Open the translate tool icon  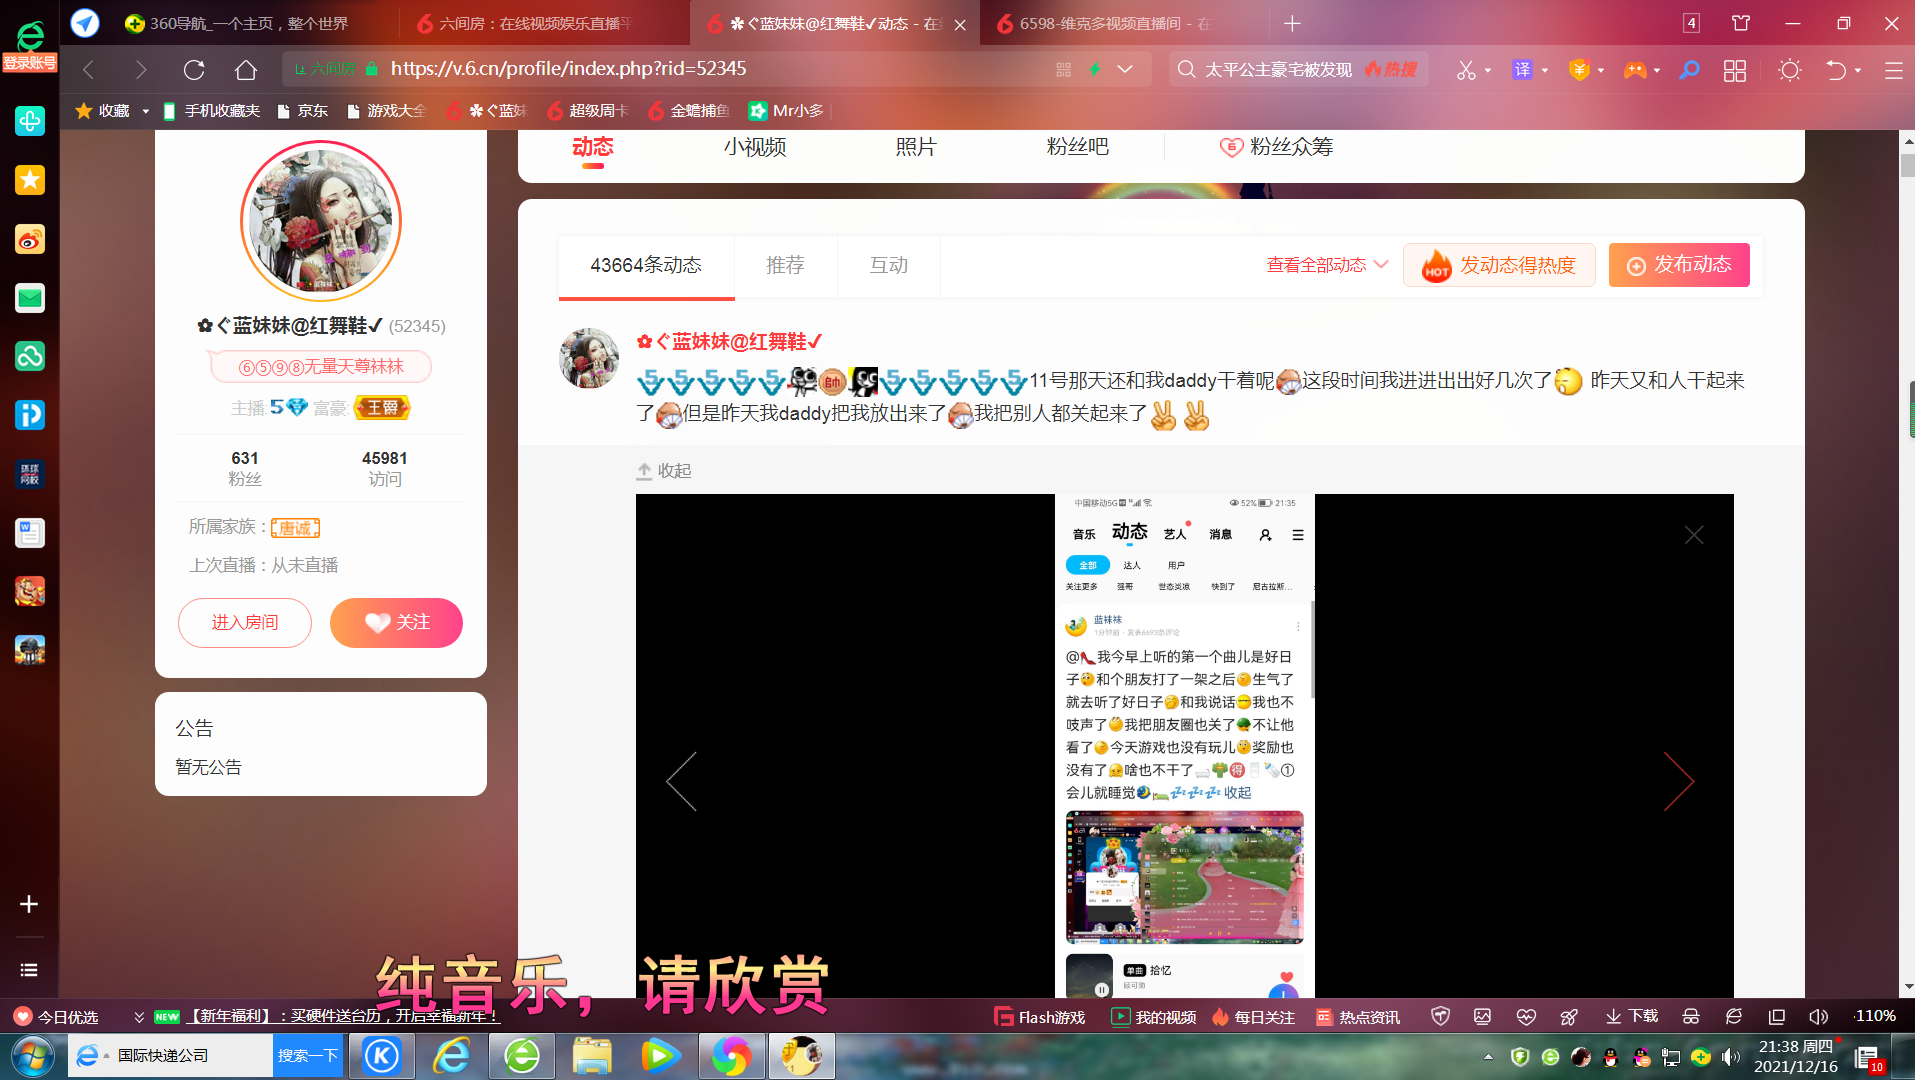coord(1522,69)
